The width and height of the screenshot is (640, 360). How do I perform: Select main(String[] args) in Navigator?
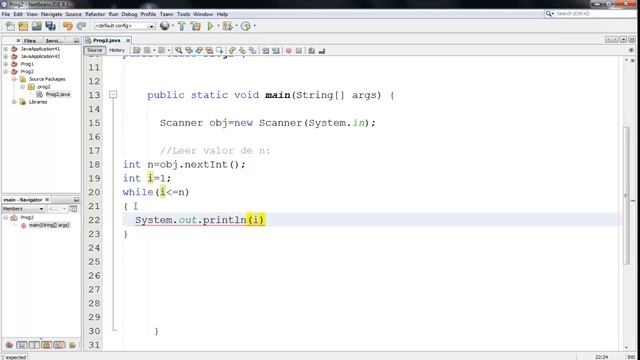(x=49, y=225)
